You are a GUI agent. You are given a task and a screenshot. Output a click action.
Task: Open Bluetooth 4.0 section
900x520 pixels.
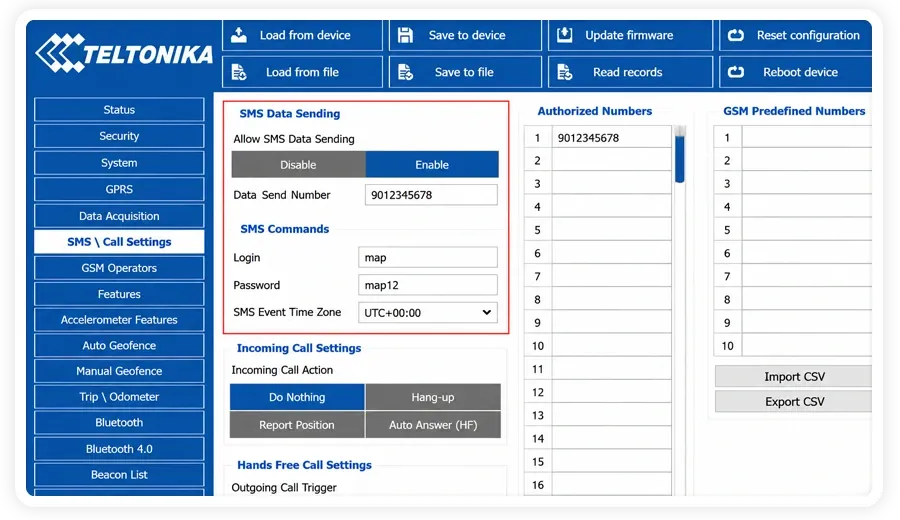click(x=119, y=449)
